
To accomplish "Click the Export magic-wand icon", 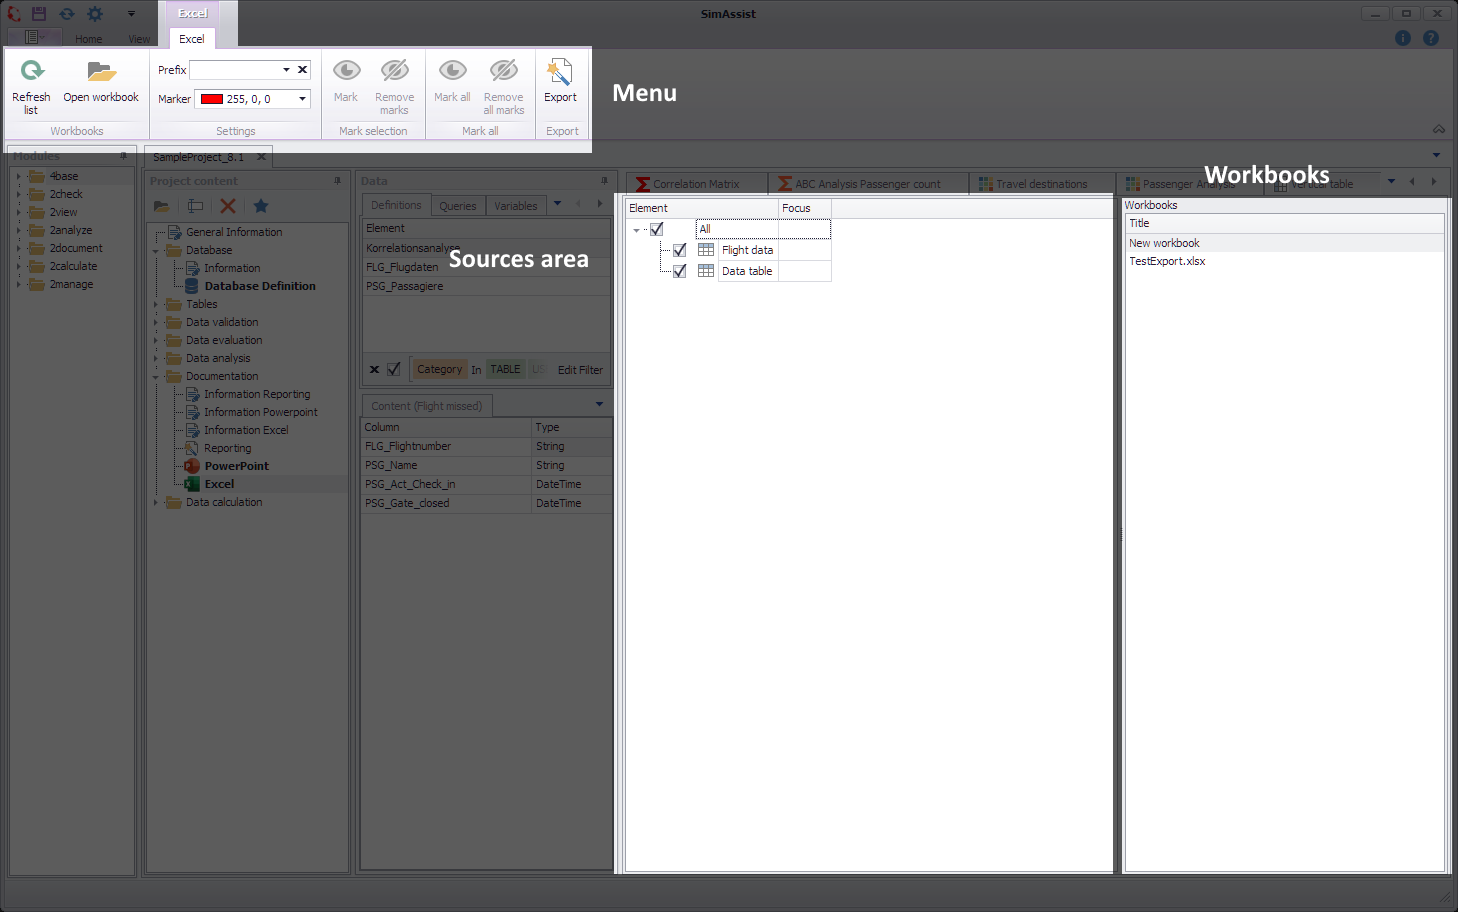I will tap(560, 73).
